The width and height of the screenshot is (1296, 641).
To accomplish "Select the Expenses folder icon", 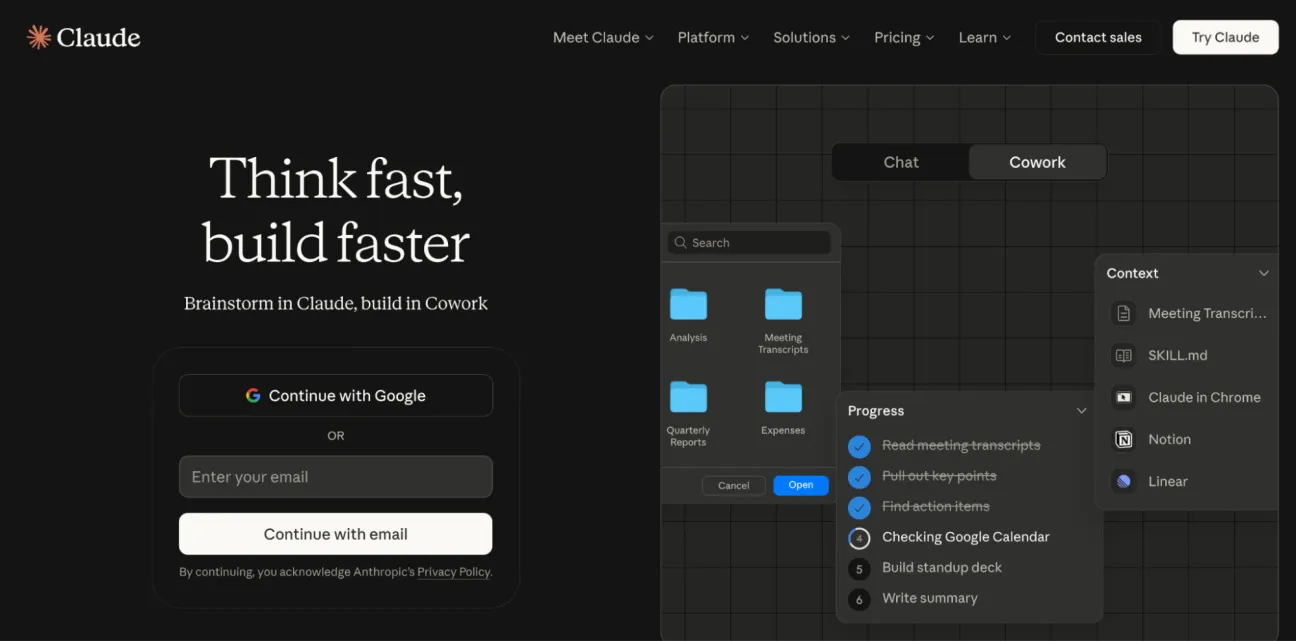I will (x=783, y=397).
